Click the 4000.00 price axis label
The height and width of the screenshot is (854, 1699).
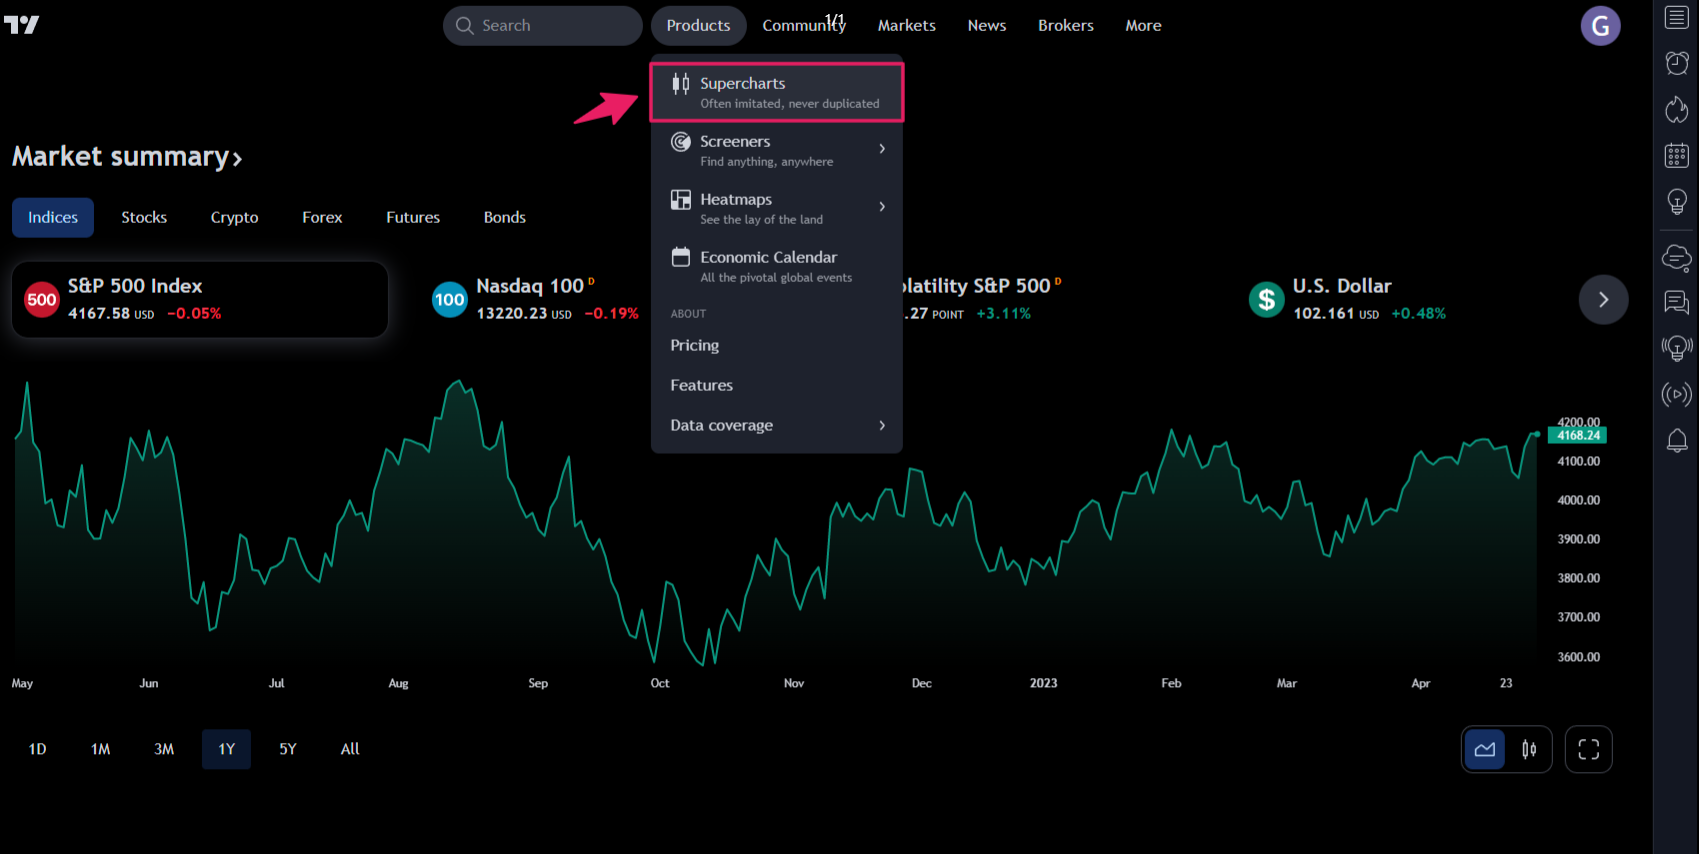click(1579, 500)
